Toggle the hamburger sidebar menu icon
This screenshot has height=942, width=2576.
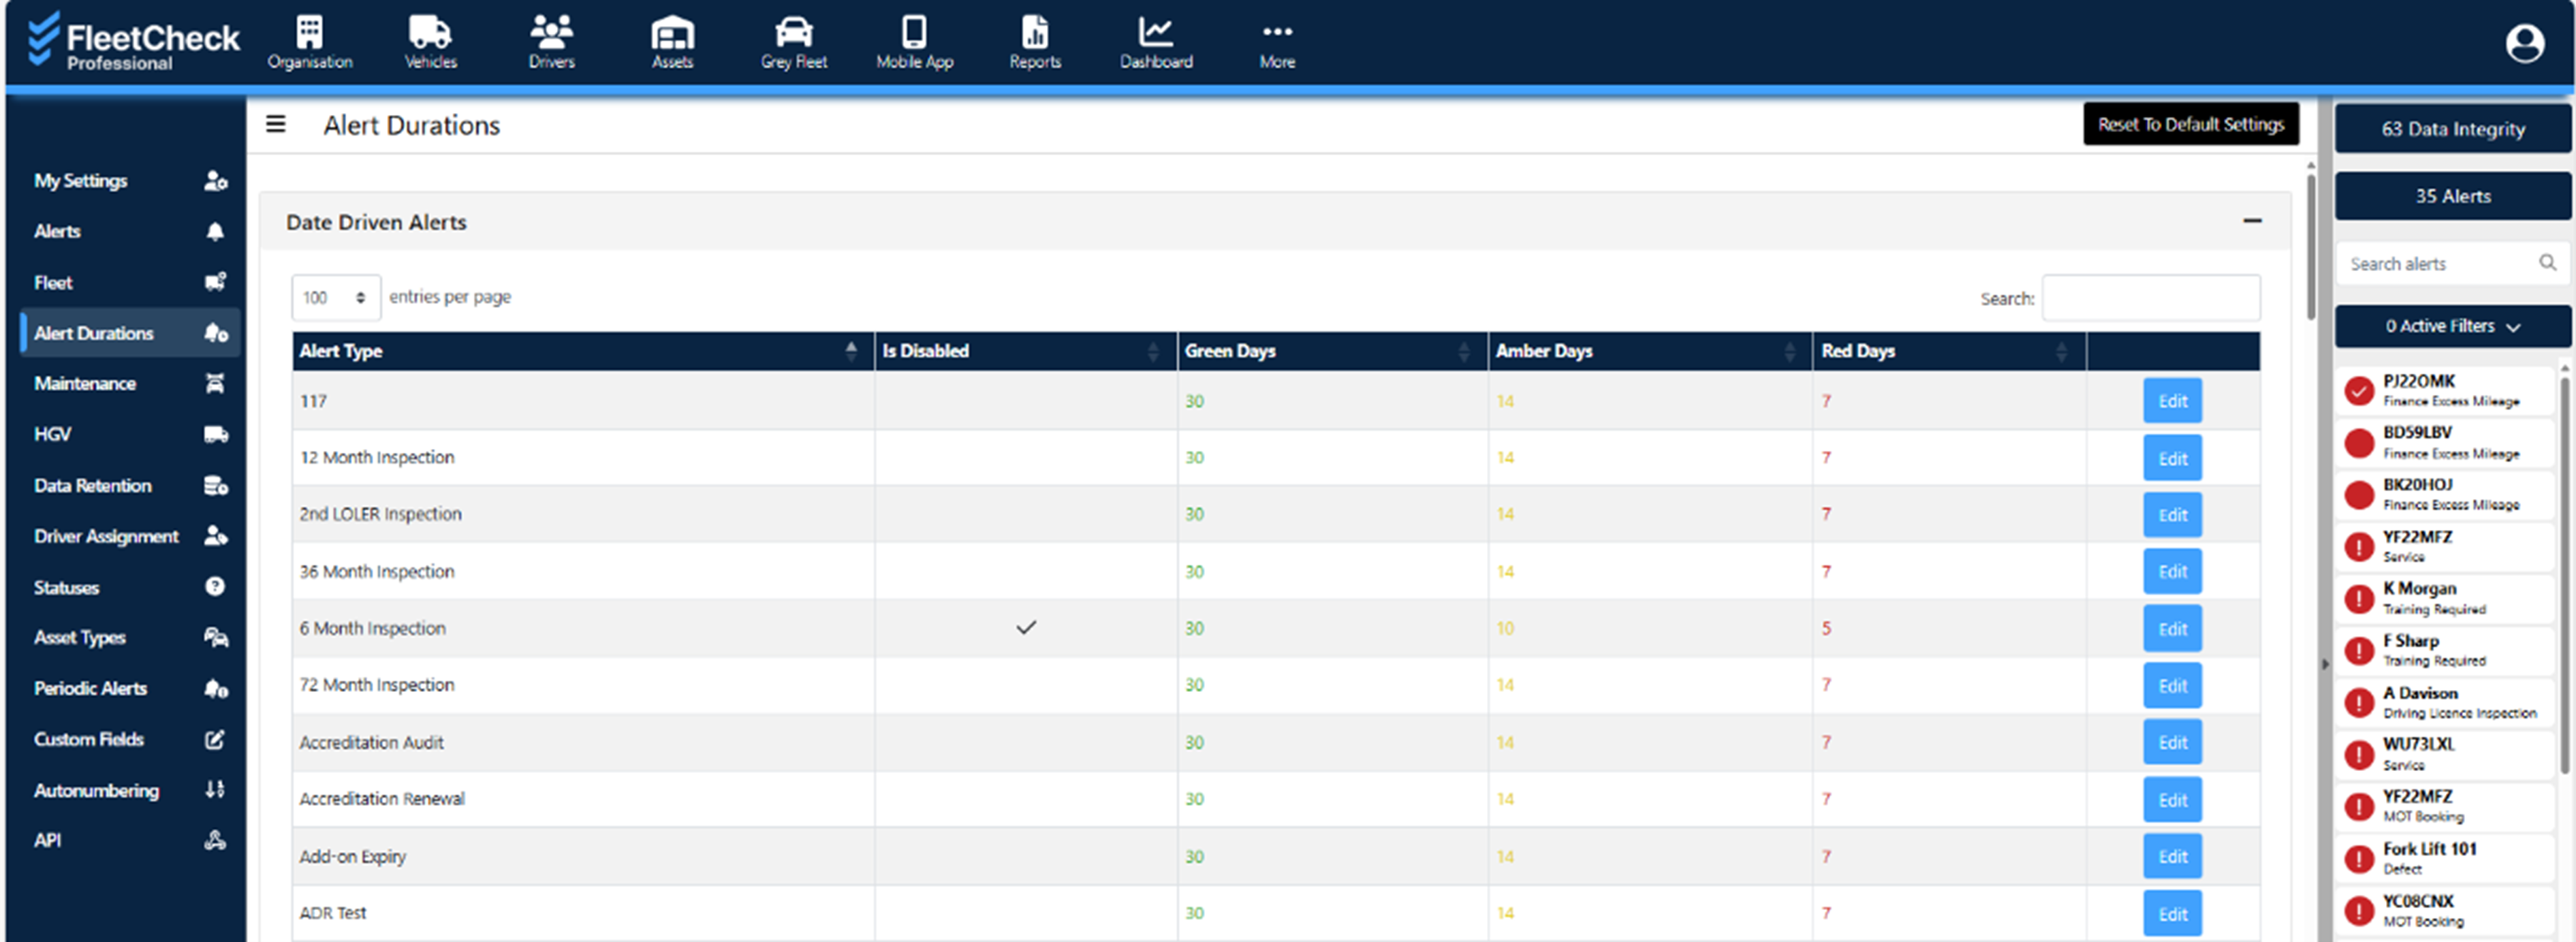pos(276,124)
